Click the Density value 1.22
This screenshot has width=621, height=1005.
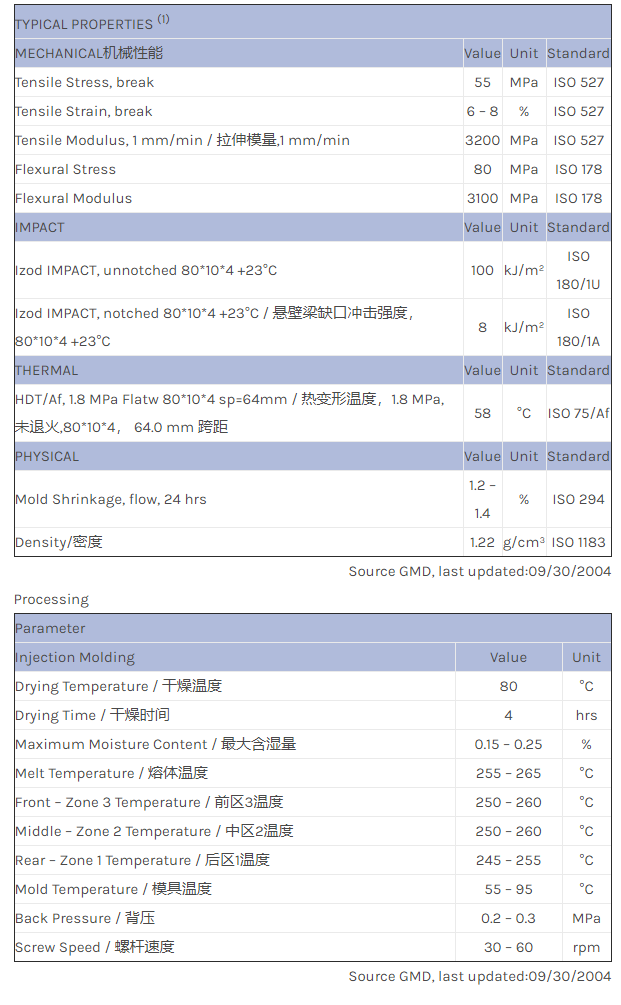(482, 542)
